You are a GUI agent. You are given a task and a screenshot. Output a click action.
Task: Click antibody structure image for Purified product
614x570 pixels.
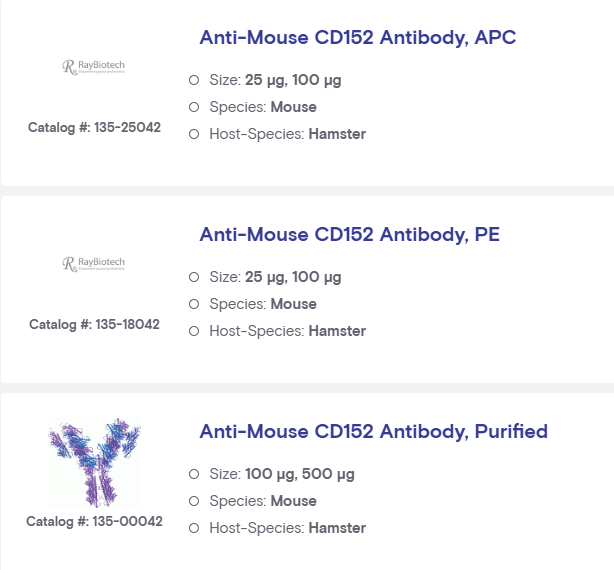(x=95, y=463)
